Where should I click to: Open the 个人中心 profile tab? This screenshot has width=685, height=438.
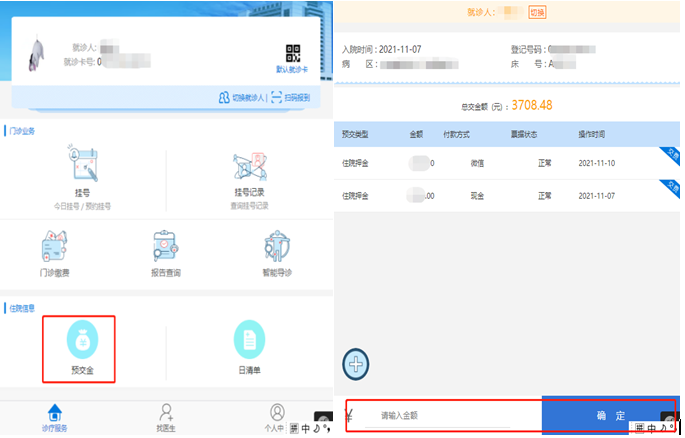(276, 417)
